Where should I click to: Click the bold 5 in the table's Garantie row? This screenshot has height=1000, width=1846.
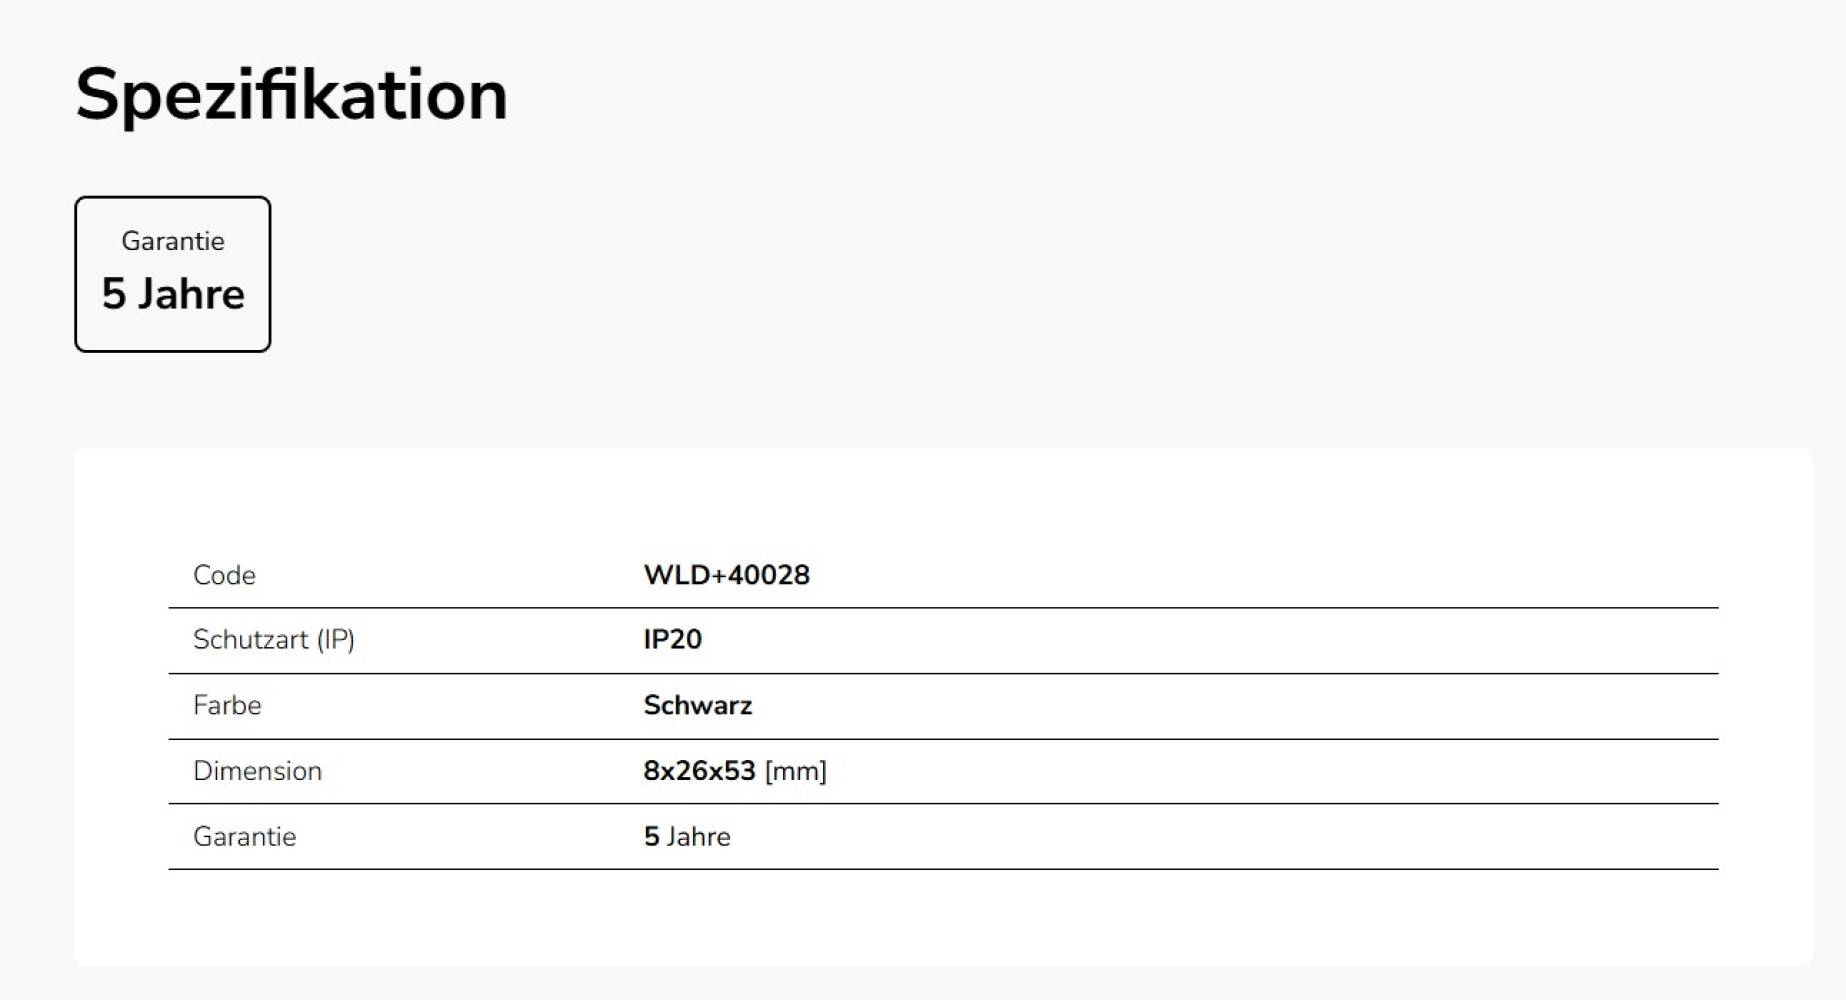[651, 836]
